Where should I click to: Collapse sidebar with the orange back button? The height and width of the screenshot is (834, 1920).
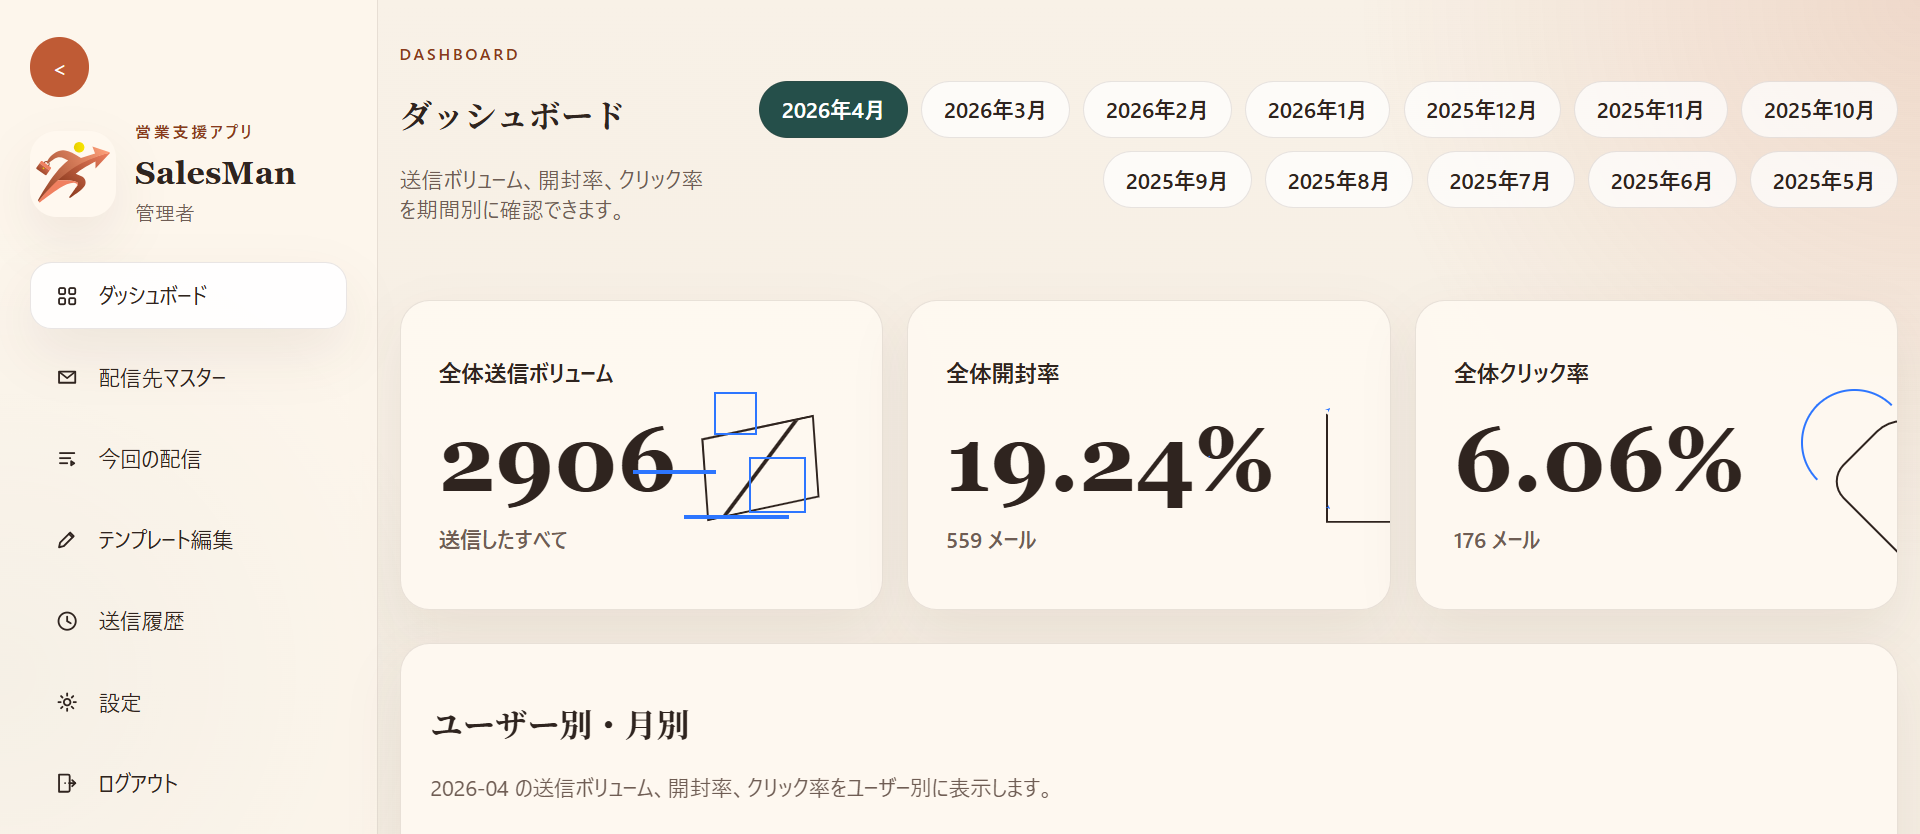pos(59,67)
